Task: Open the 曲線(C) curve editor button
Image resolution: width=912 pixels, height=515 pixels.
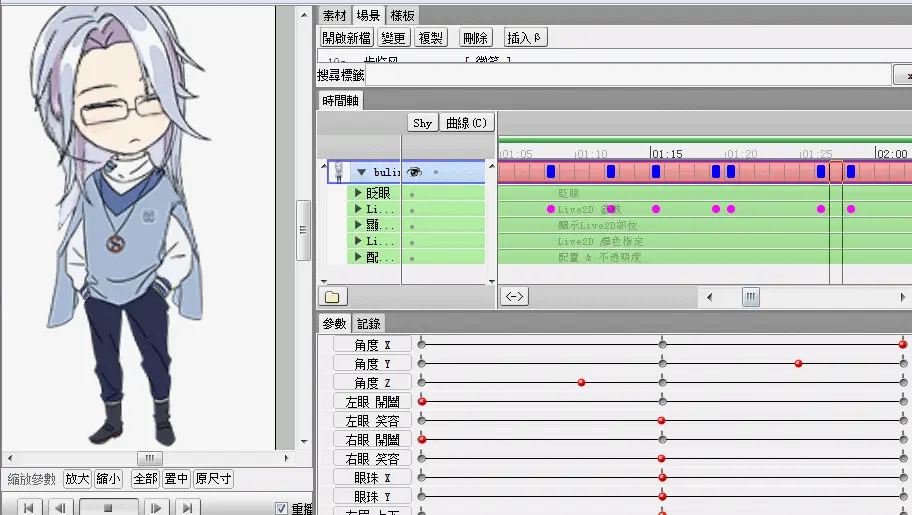Action: pos(466,123)
